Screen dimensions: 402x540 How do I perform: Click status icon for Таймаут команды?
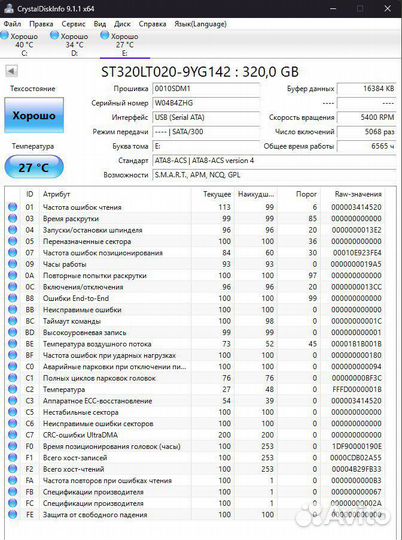12,321
